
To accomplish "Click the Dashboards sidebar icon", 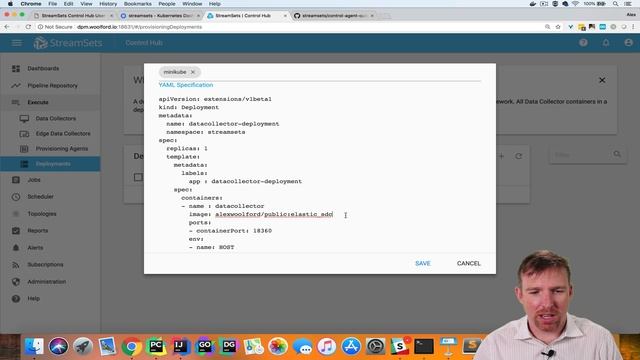I will (x=16, y=68).
